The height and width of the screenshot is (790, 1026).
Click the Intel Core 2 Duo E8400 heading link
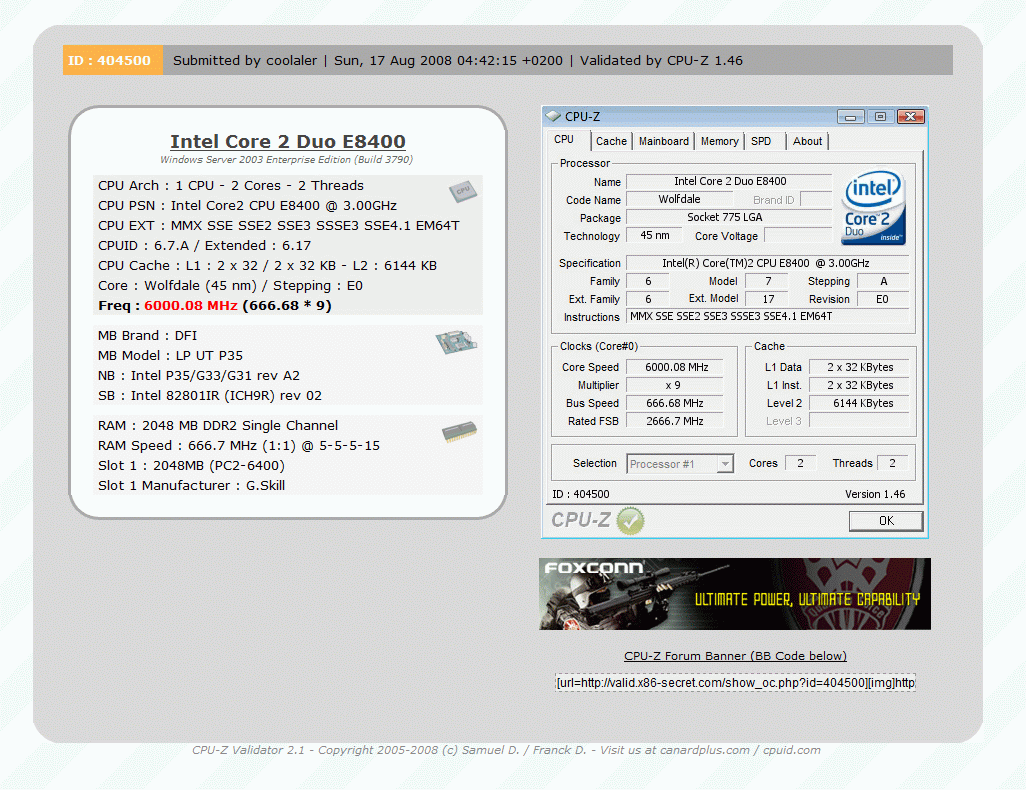[287, 141]
